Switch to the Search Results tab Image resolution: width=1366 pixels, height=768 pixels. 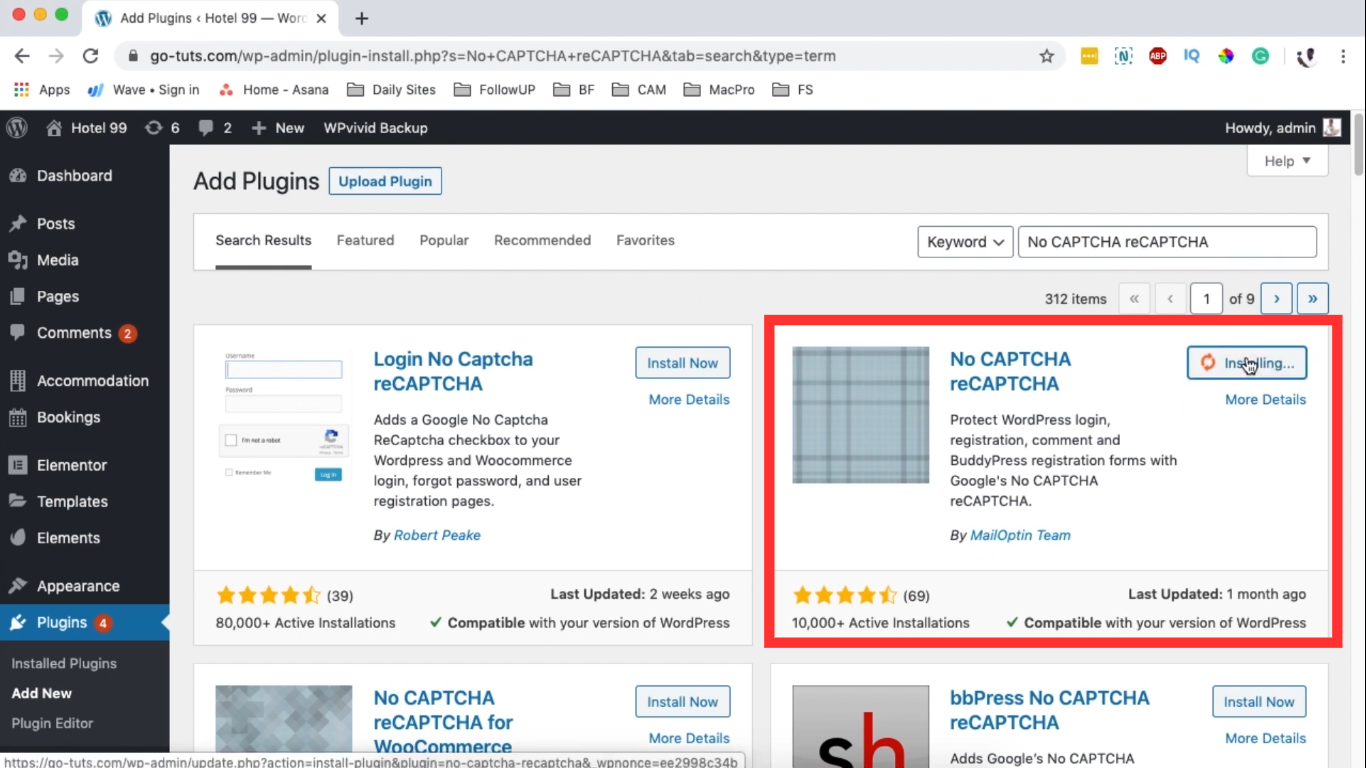click(x=264, y=240)
